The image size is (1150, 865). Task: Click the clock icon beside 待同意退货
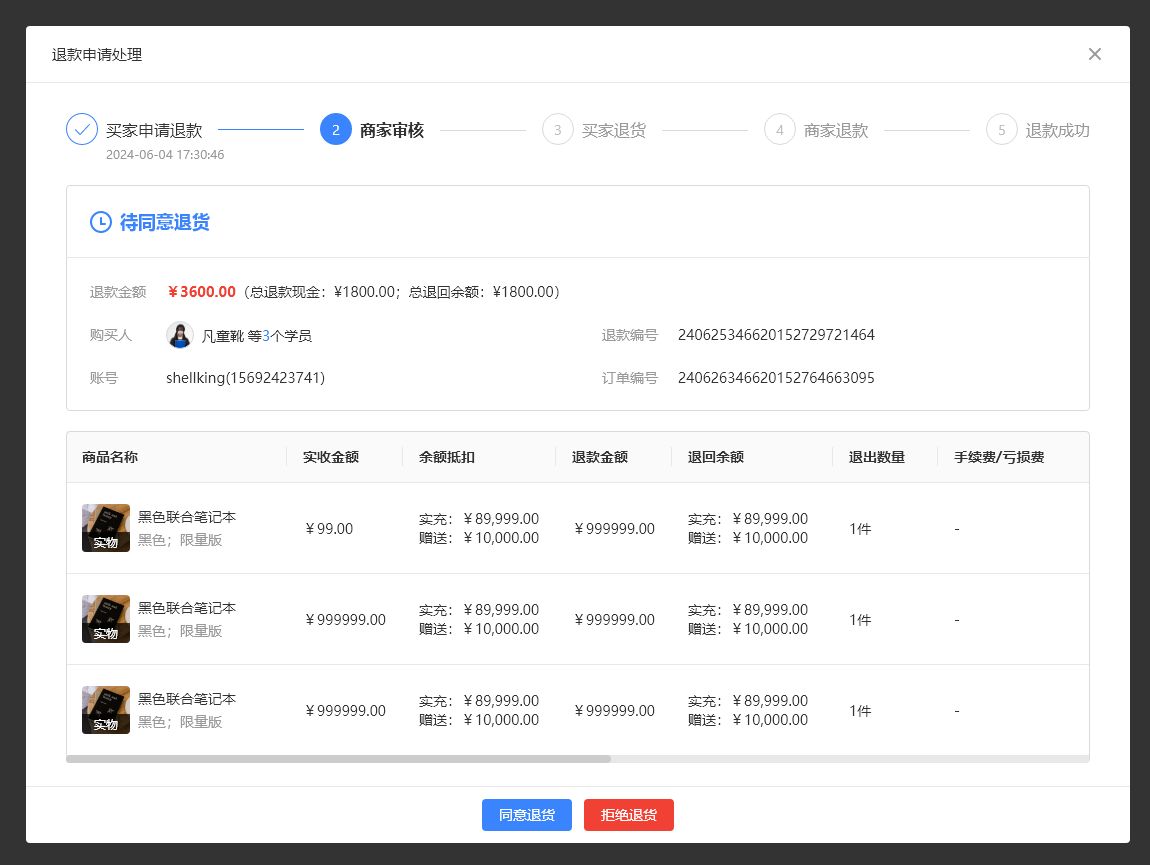(101, 222)
